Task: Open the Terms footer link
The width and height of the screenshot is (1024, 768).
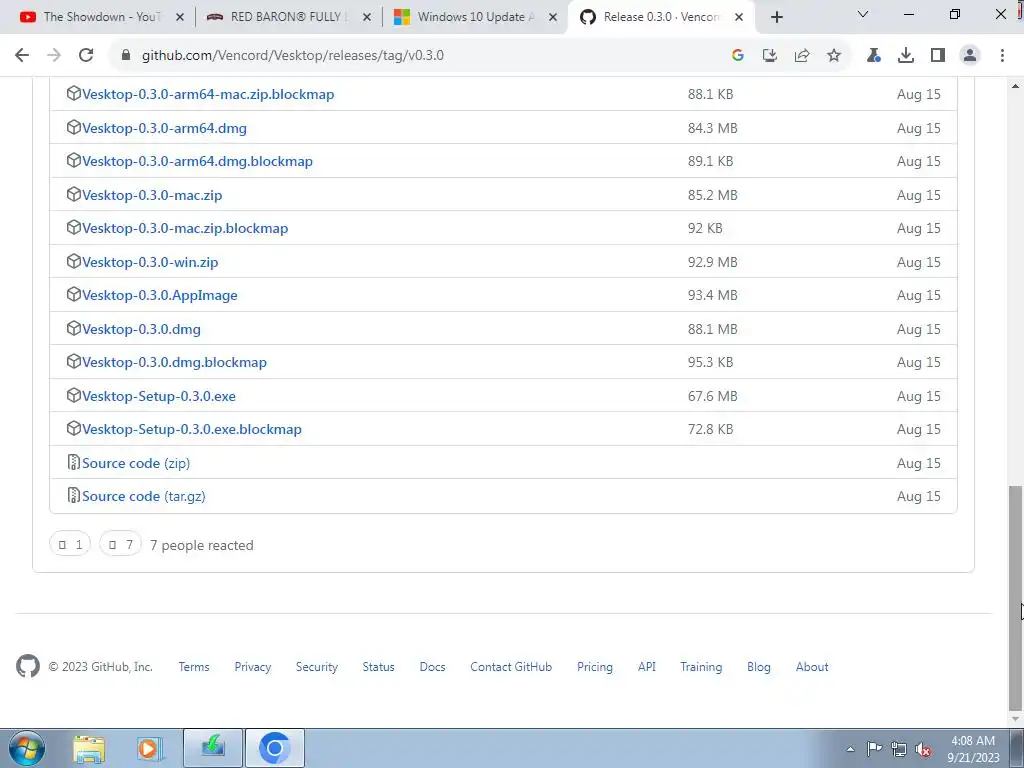Action: tap(194, 667)
